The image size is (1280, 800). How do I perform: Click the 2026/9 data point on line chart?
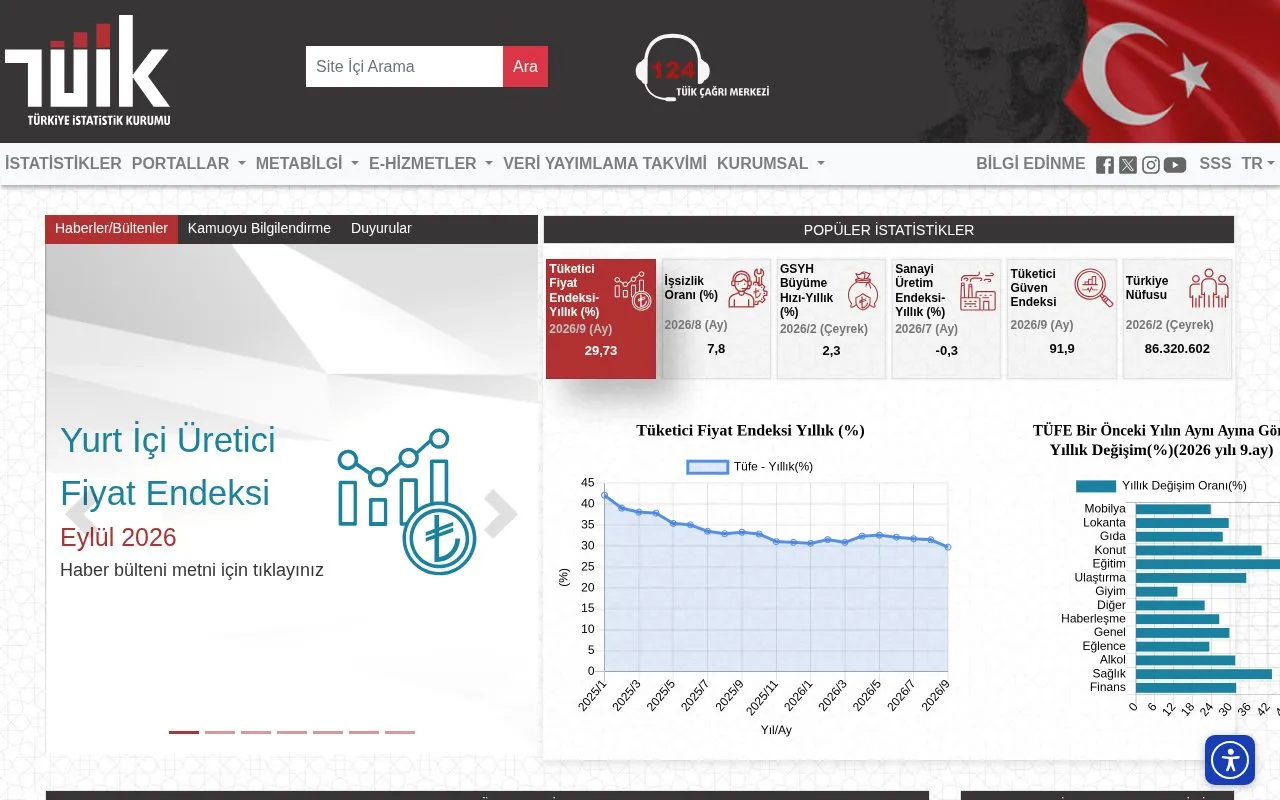[x=947, y=547]
